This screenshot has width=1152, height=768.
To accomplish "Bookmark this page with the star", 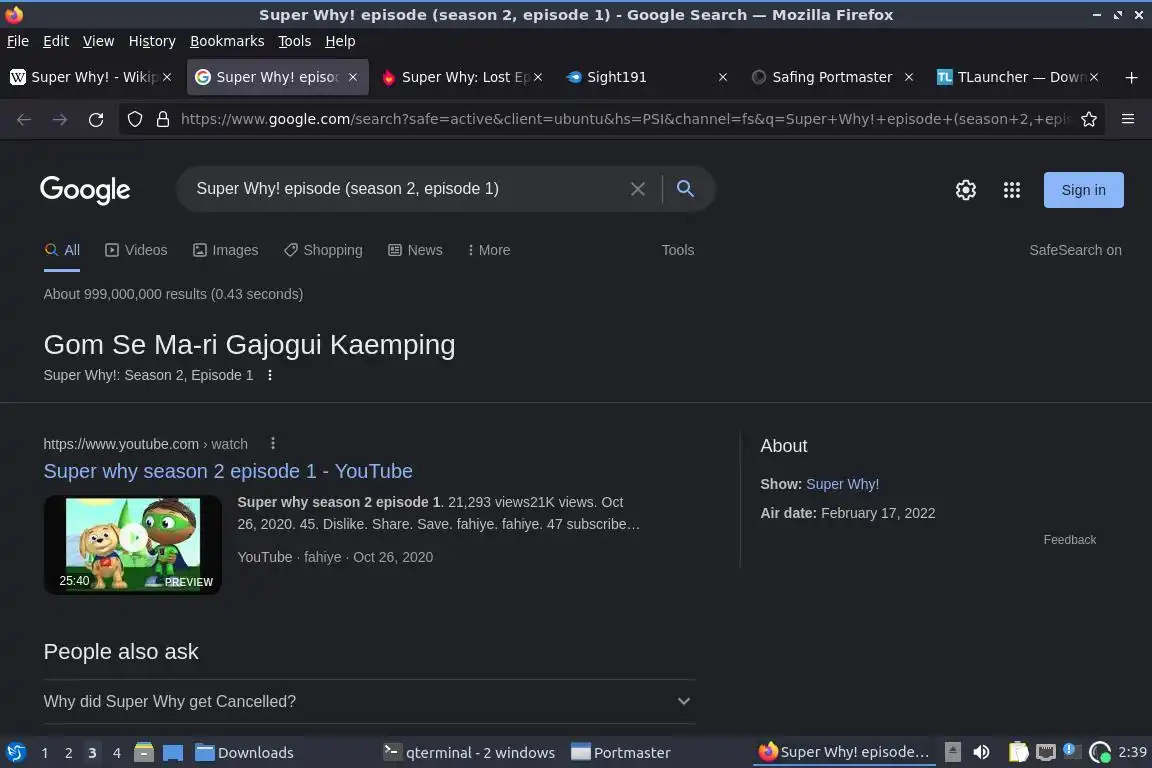I will point(1089,119).
